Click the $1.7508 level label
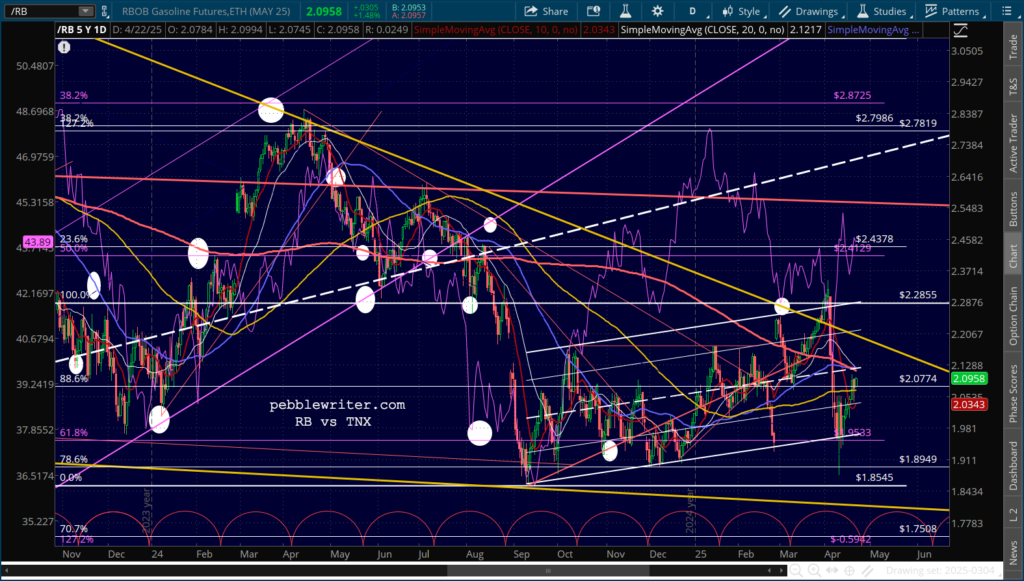 coord(918,529)
